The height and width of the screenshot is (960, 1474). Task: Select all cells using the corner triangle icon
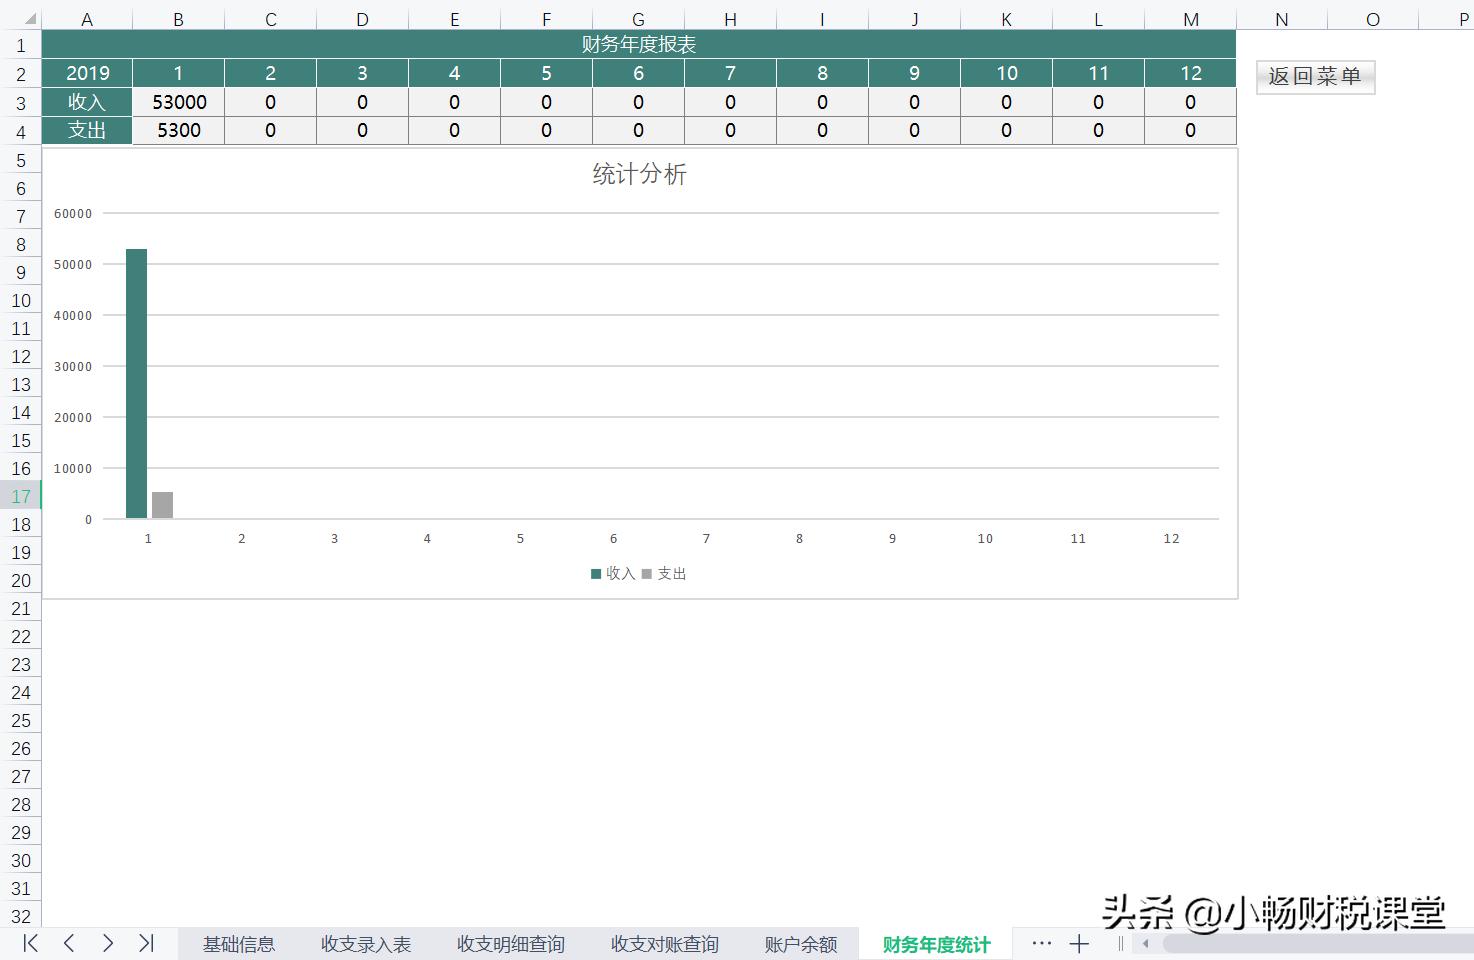(30, 17)
